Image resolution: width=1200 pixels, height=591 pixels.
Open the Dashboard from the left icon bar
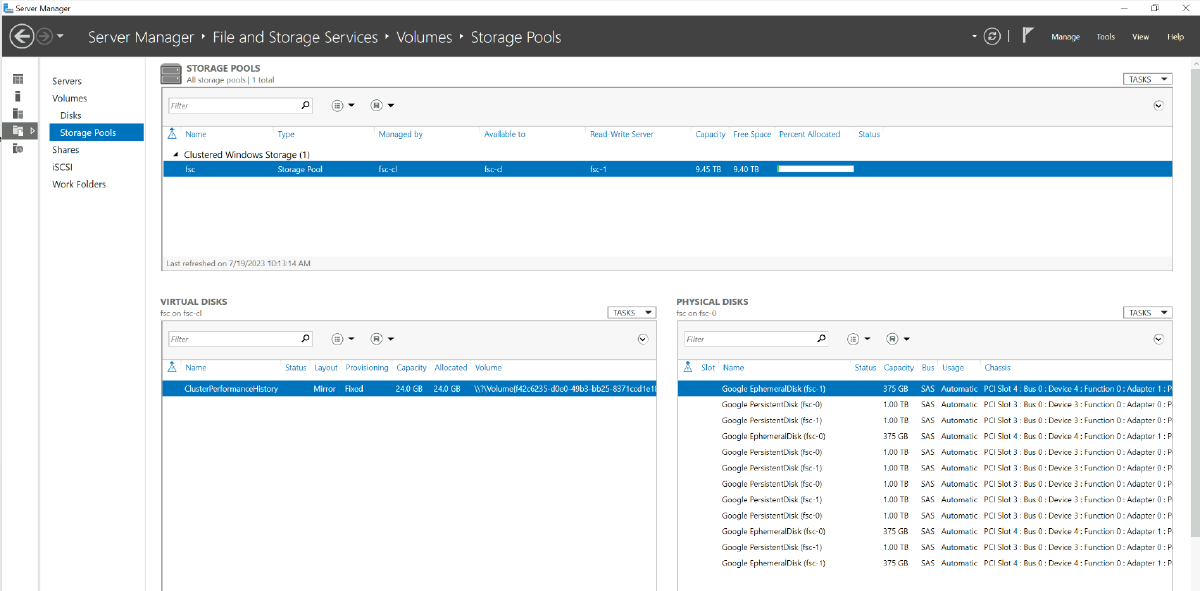click(17, 78)
